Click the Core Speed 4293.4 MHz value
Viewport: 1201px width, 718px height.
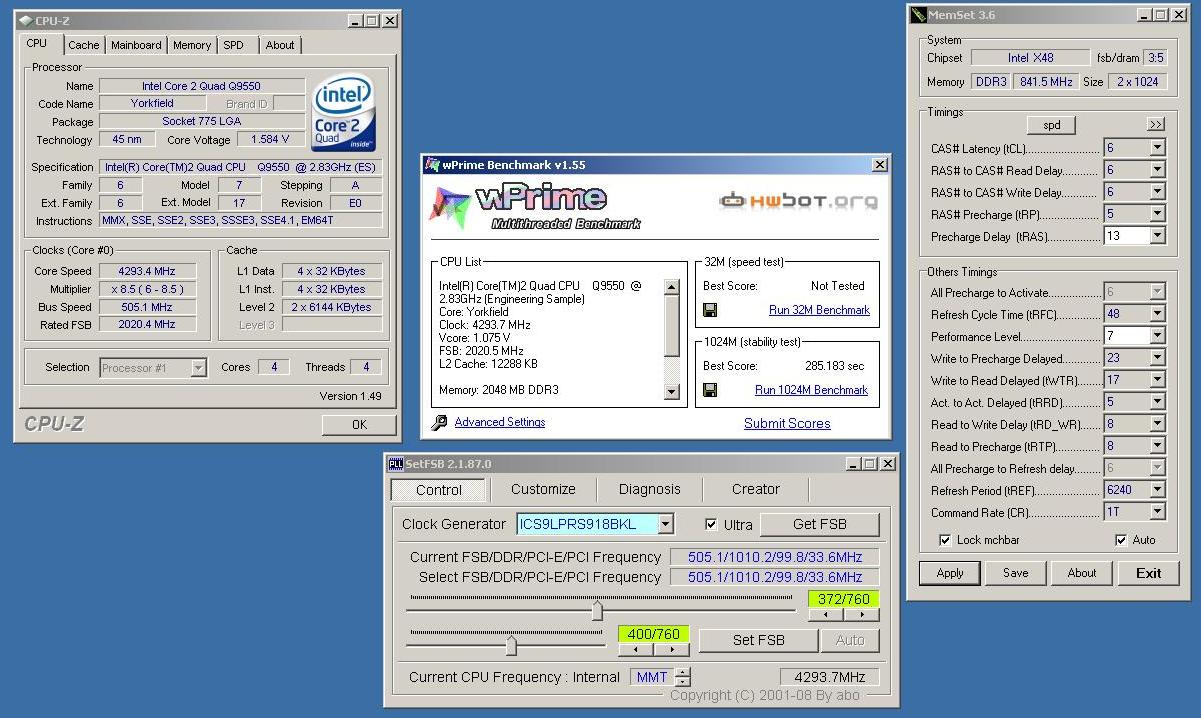(x=148, y=271)
